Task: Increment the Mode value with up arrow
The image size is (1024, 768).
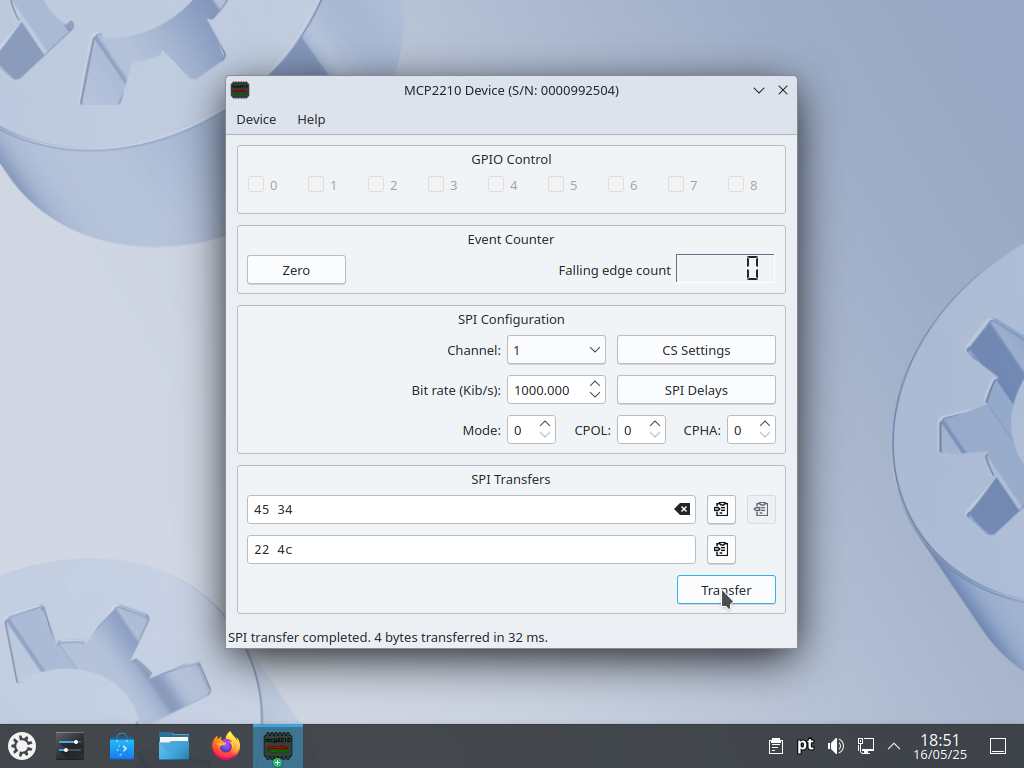Action: (544, 423)
